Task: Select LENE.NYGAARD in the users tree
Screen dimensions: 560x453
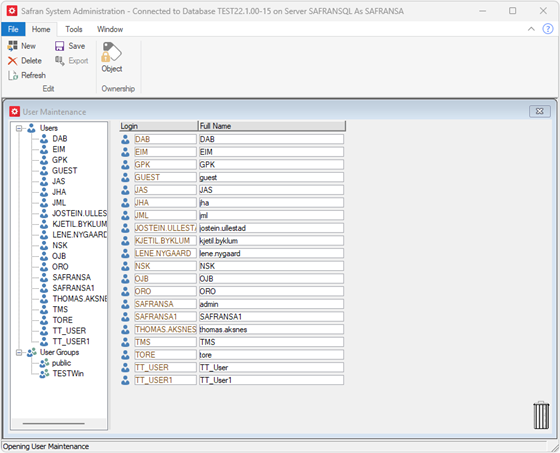Action: click(x=79, y=235)
